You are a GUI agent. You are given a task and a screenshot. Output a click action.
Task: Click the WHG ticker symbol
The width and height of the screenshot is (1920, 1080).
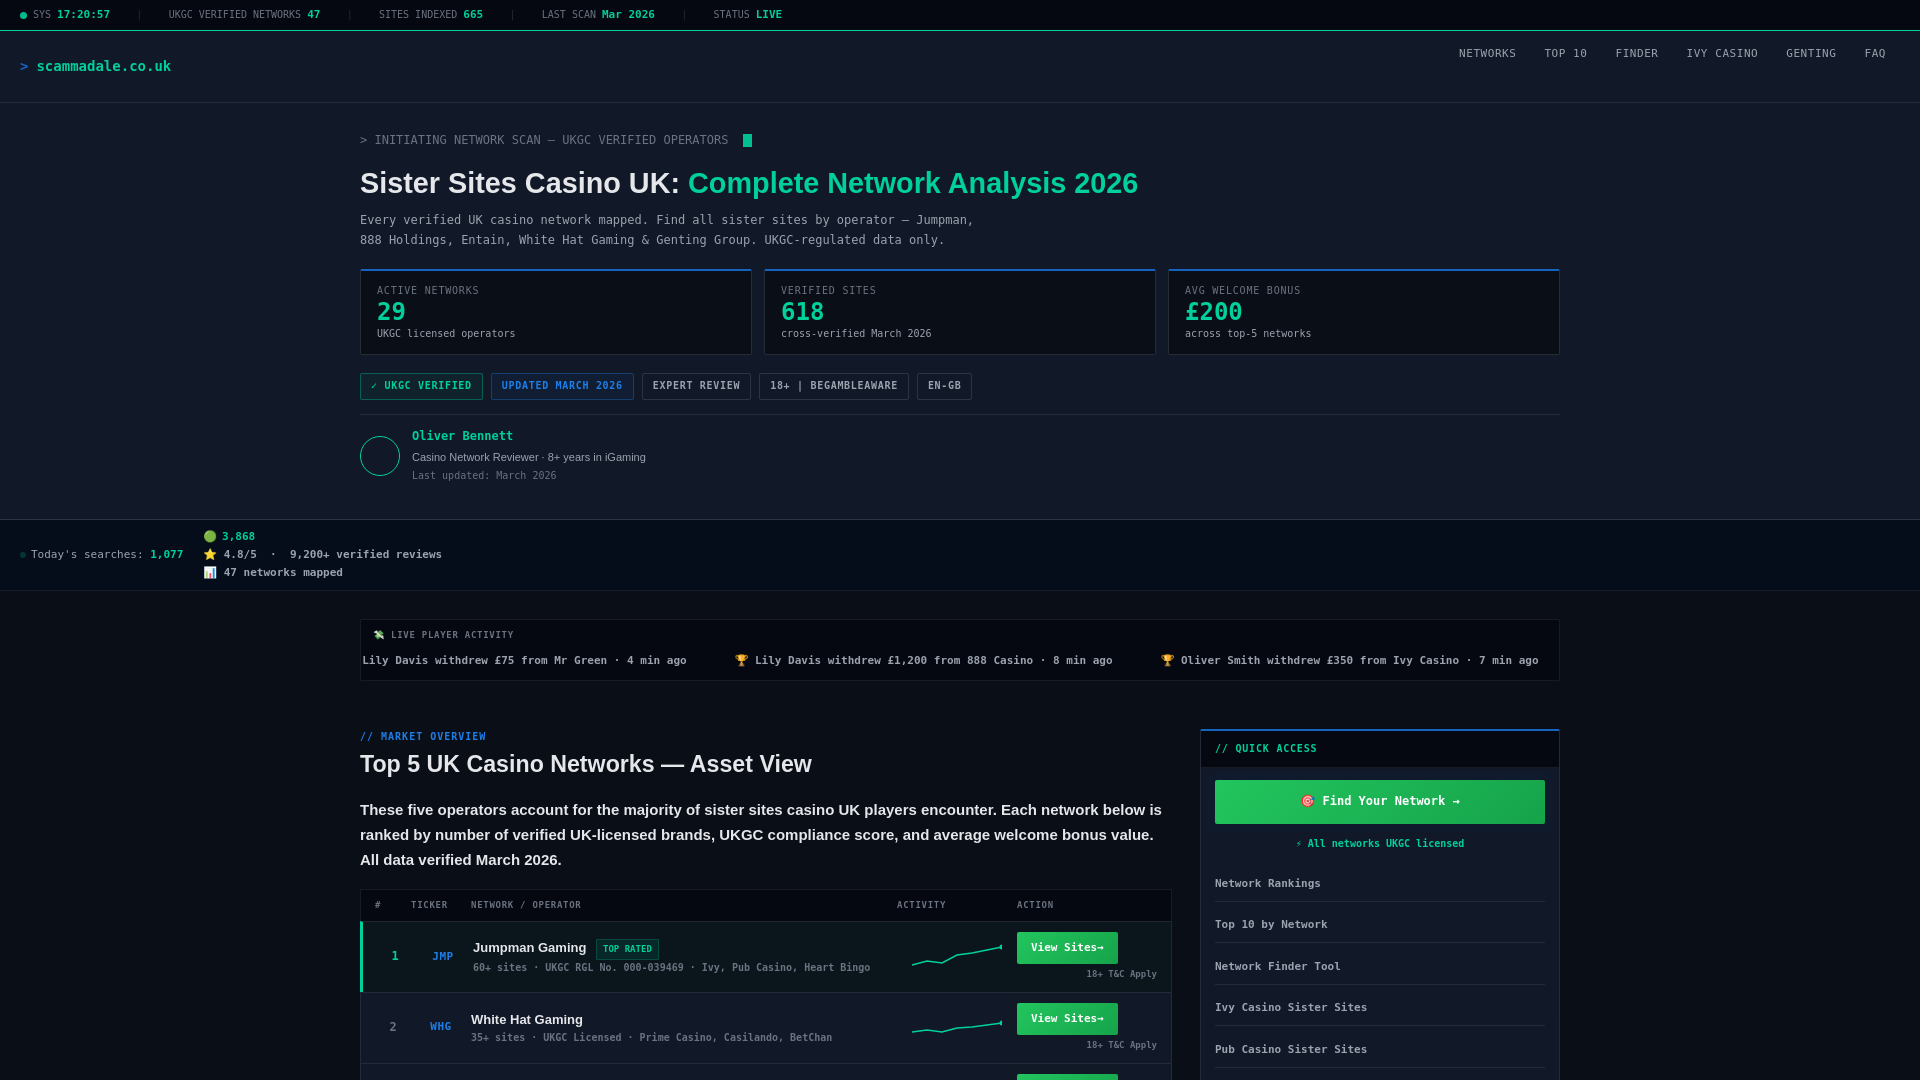tap(441, 1027)
